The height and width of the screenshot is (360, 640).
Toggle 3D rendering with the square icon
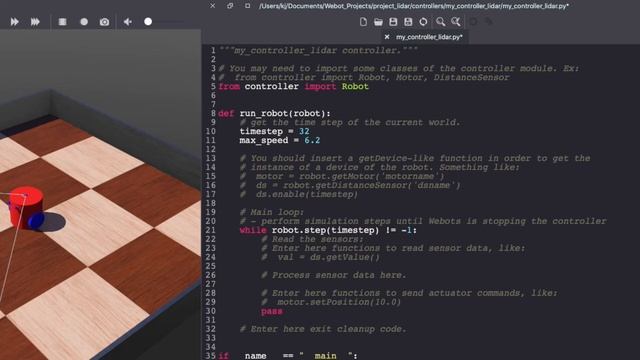point(62,22)
